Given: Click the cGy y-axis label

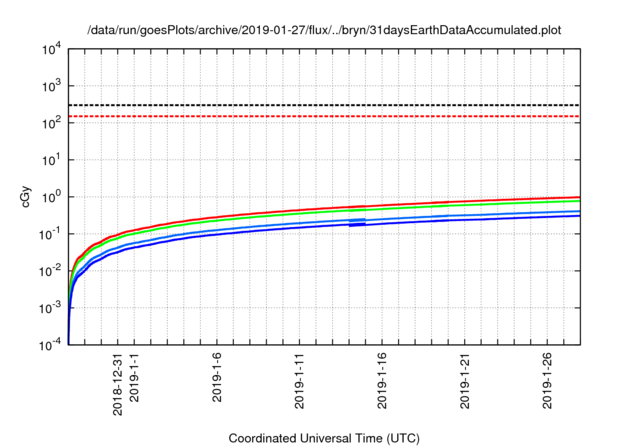Looking at the screenshot, I should click(27, 196).
